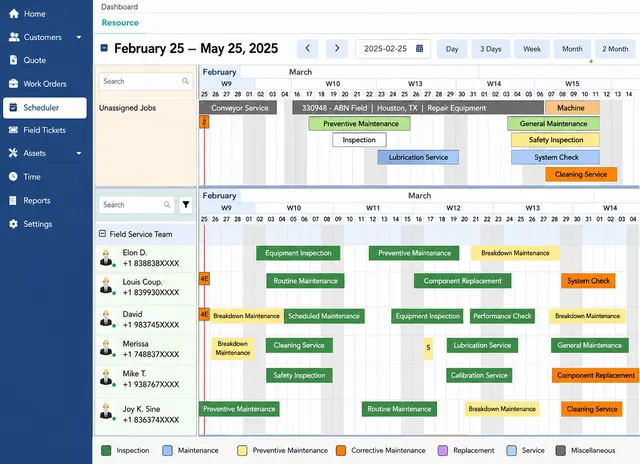Open the calendar picker icon in date field
Screen dimensions: 640x464
(x=419, y=49)
